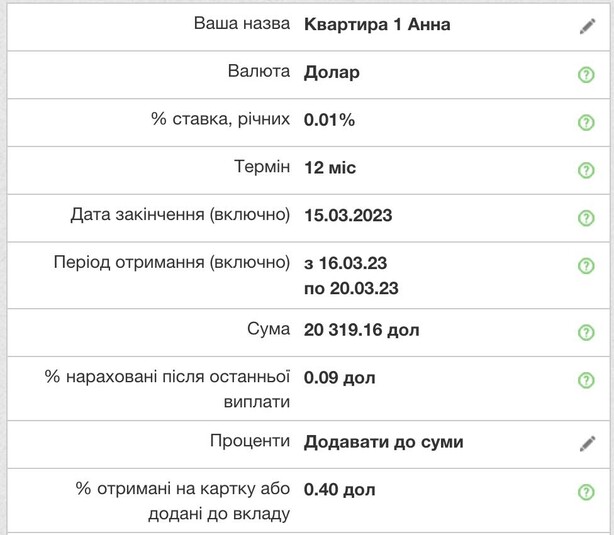Click the Квартира 1 Анна name text
Viewport: 614px width, 535px height.
(x=377, y=25)
